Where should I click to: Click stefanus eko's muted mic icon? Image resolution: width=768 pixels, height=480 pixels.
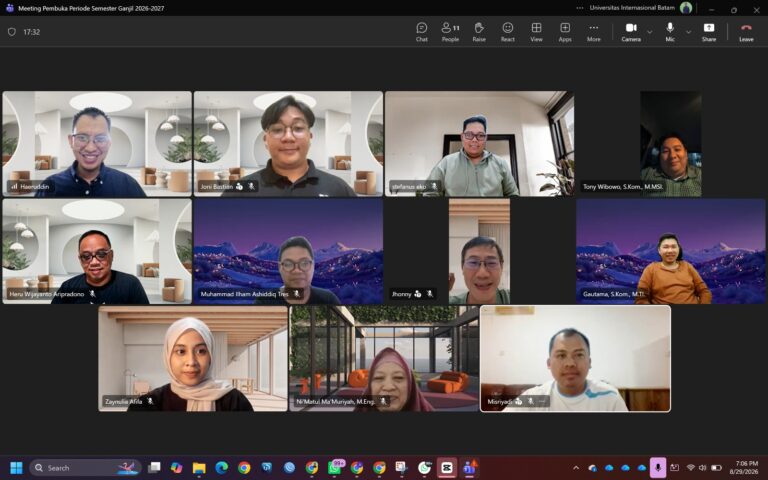pyautogui.click(x=434, y=186)
